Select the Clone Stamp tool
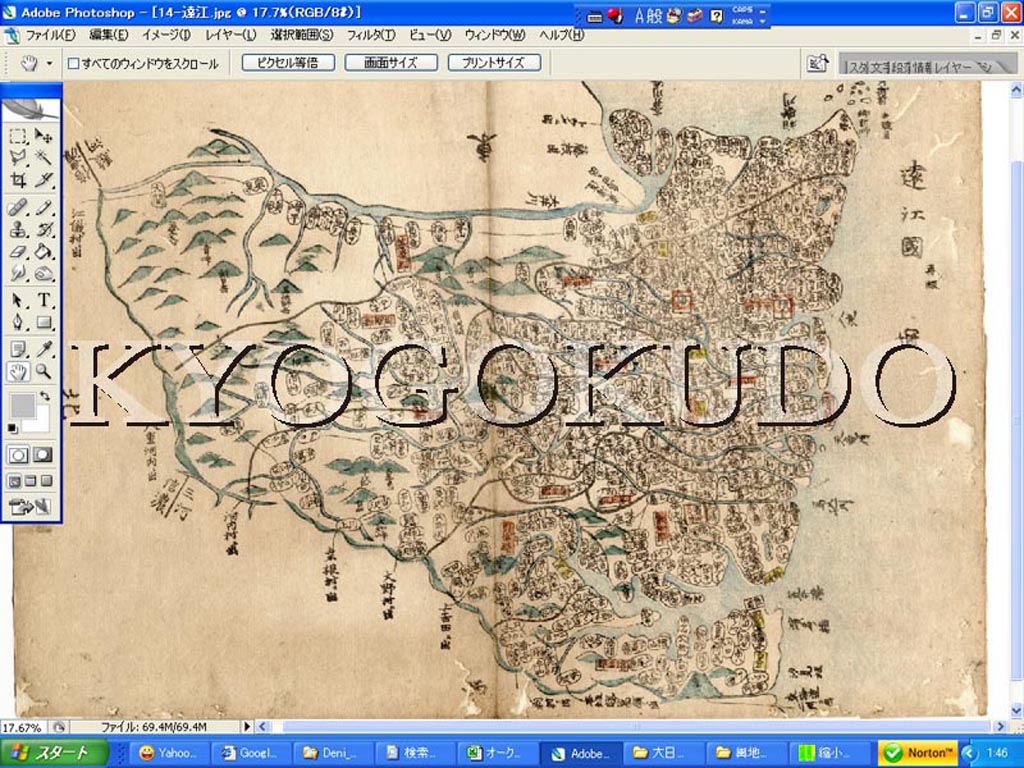 [x=18, y=230]
